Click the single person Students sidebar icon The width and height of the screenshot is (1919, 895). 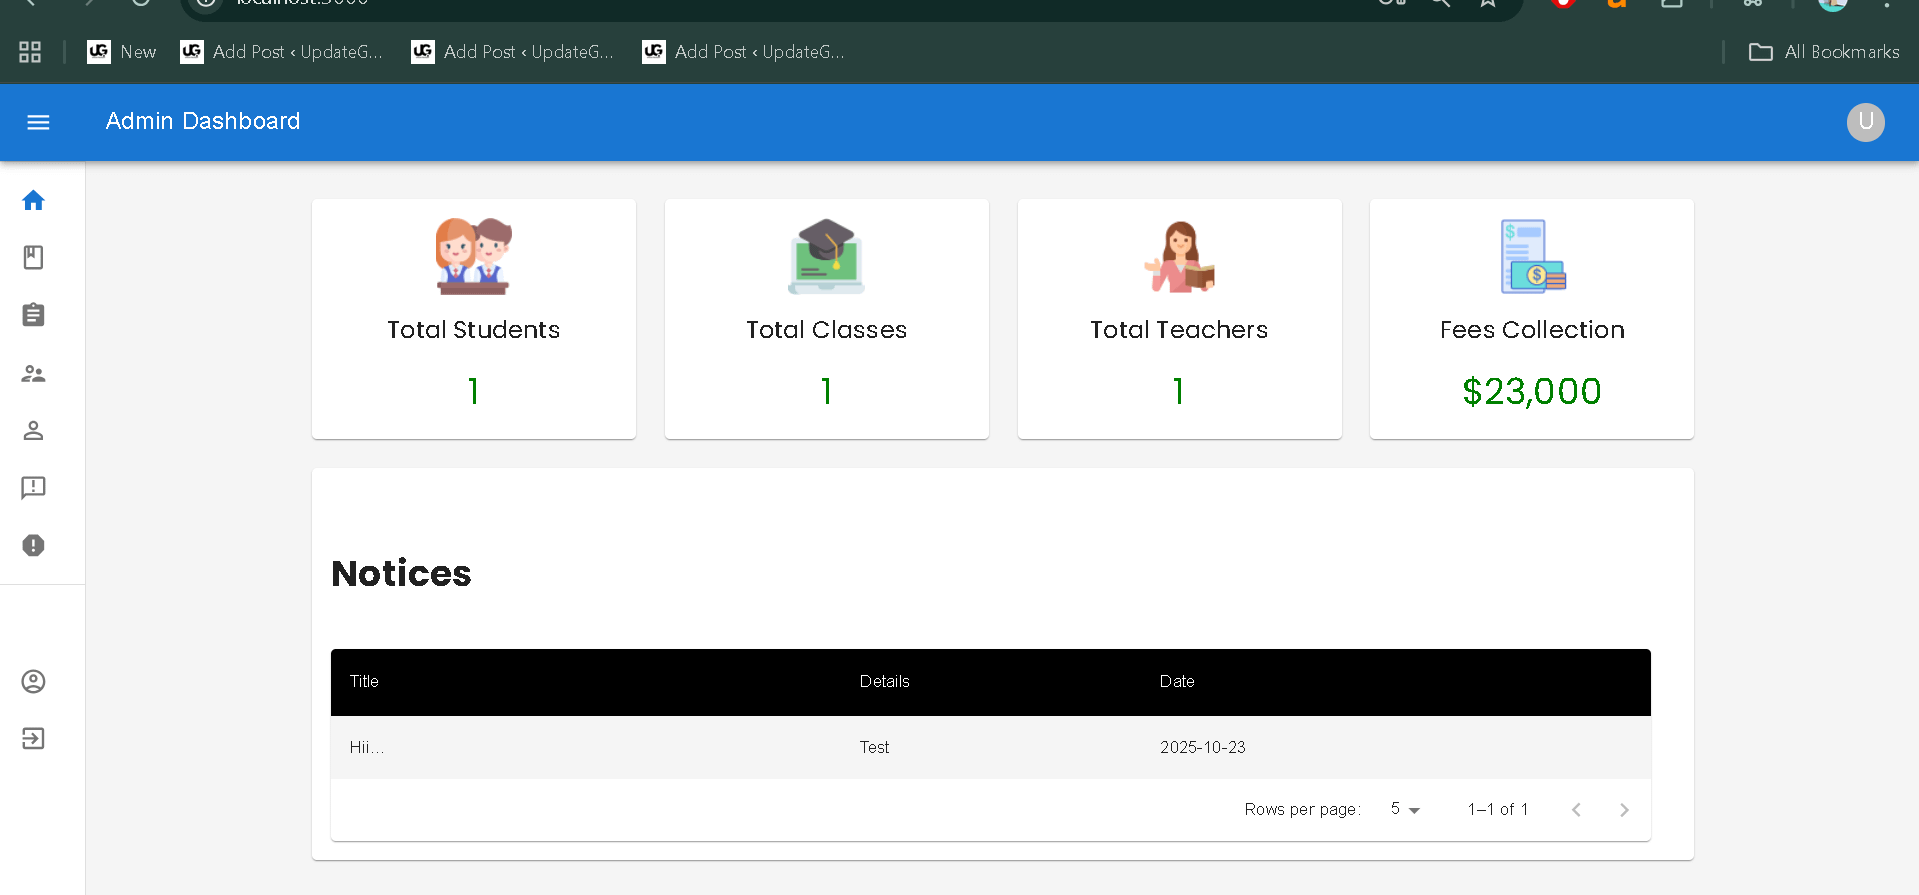pyautogui.click(x=33, y=430)
